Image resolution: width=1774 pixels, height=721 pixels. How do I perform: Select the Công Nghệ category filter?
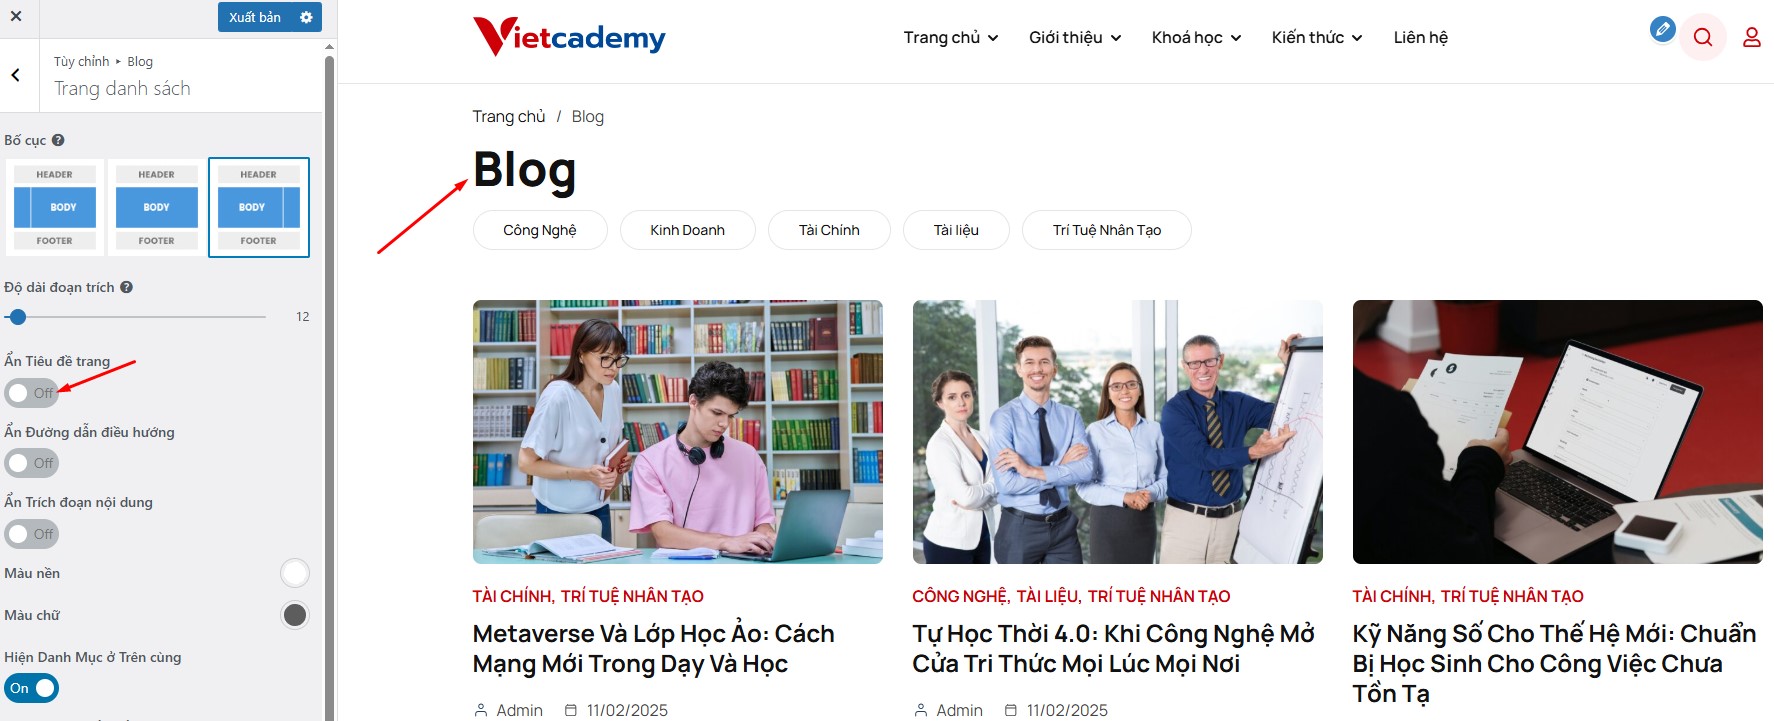pyautogui.click(x=540, y=230)
